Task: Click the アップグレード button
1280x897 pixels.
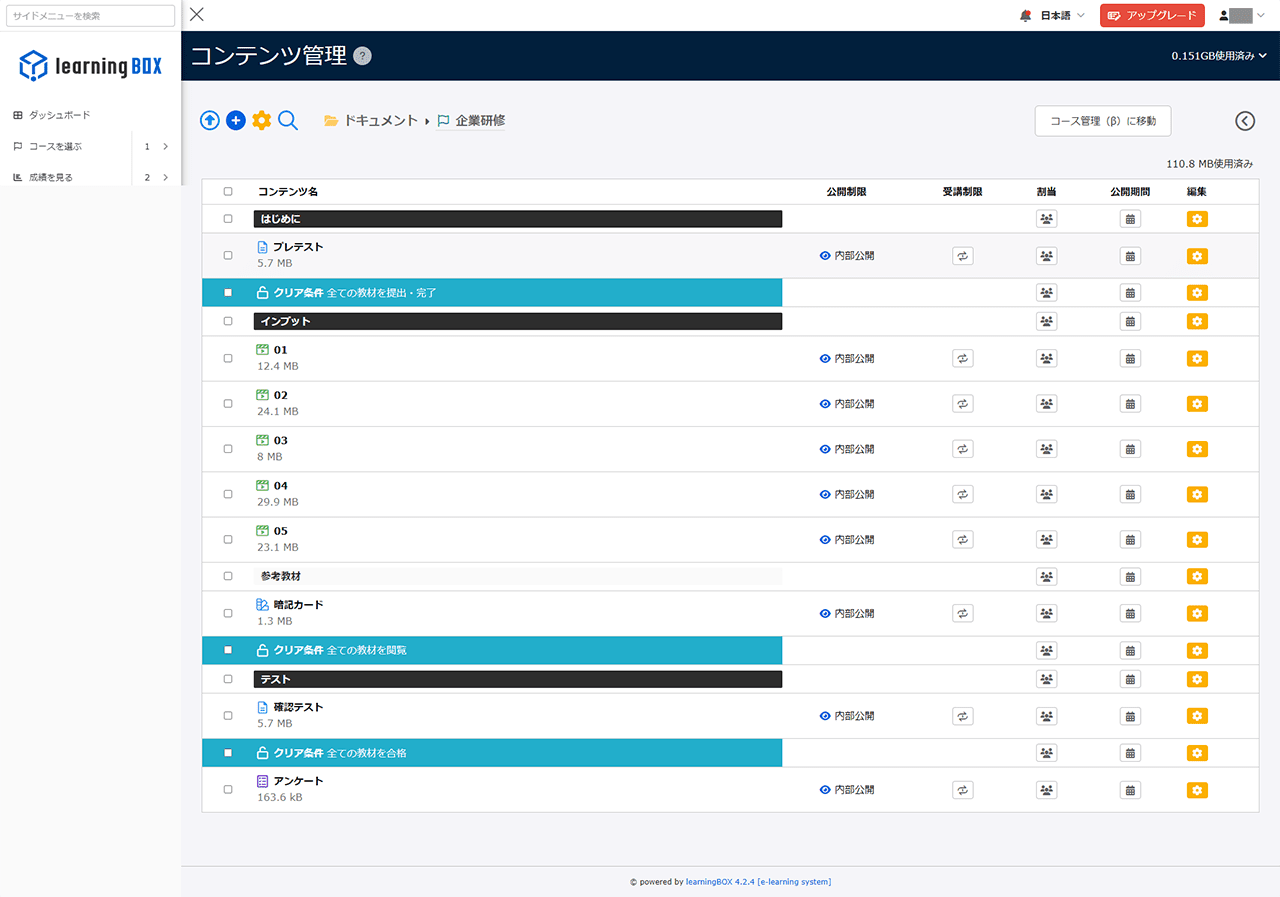Action: pos(1151,15)
